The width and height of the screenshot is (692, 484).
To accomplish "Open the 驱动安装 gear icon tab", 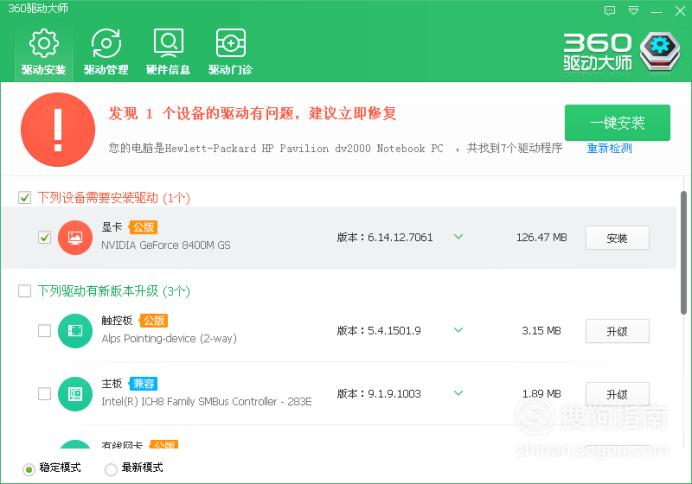I will point(43,52).
